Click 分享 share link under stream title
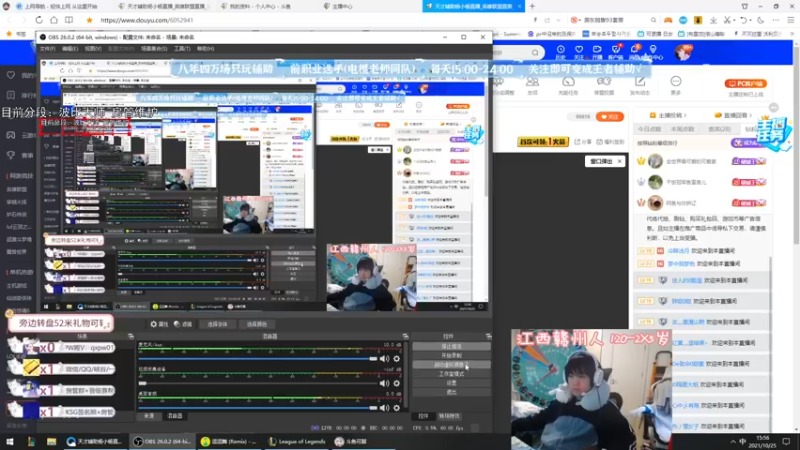Screen dimensions: 800x450 (583, 142)
